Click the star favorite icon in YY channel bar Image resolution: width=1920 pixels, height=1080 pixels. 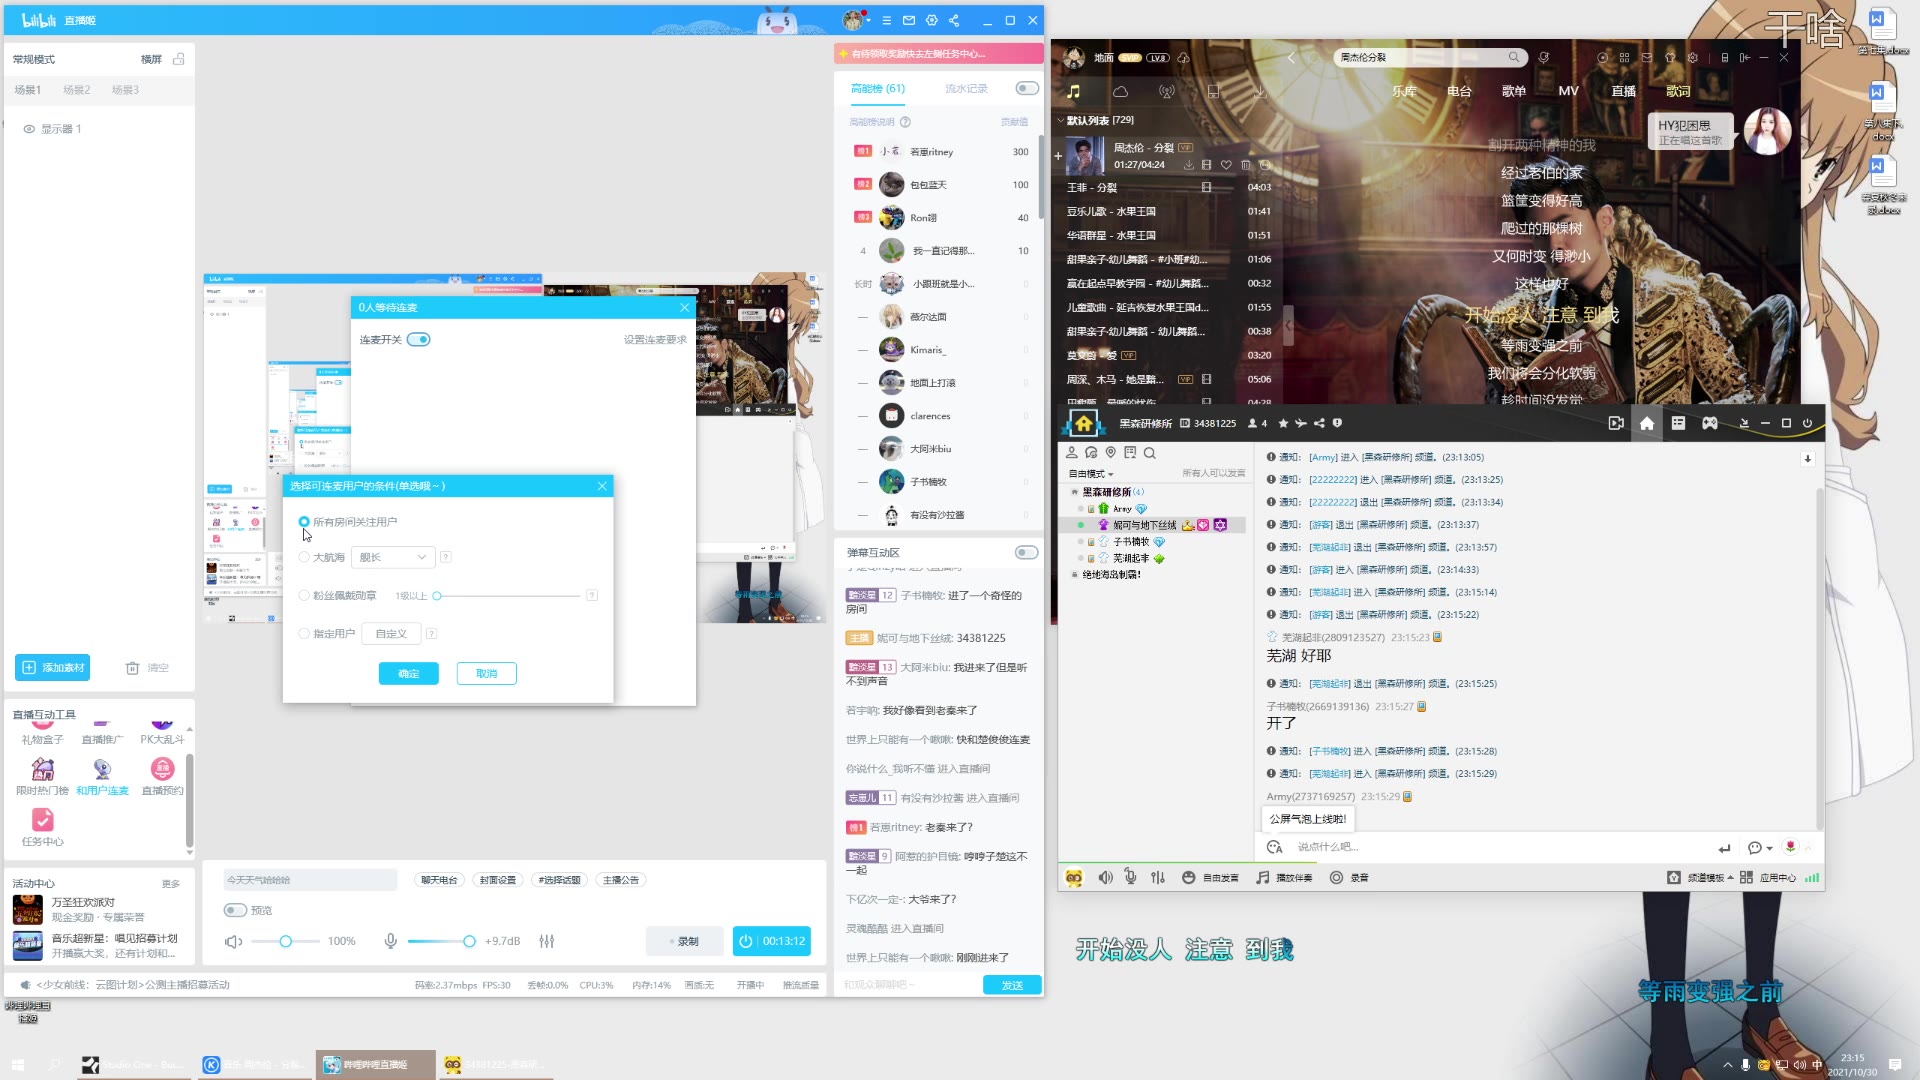[x=1283, y=423]
